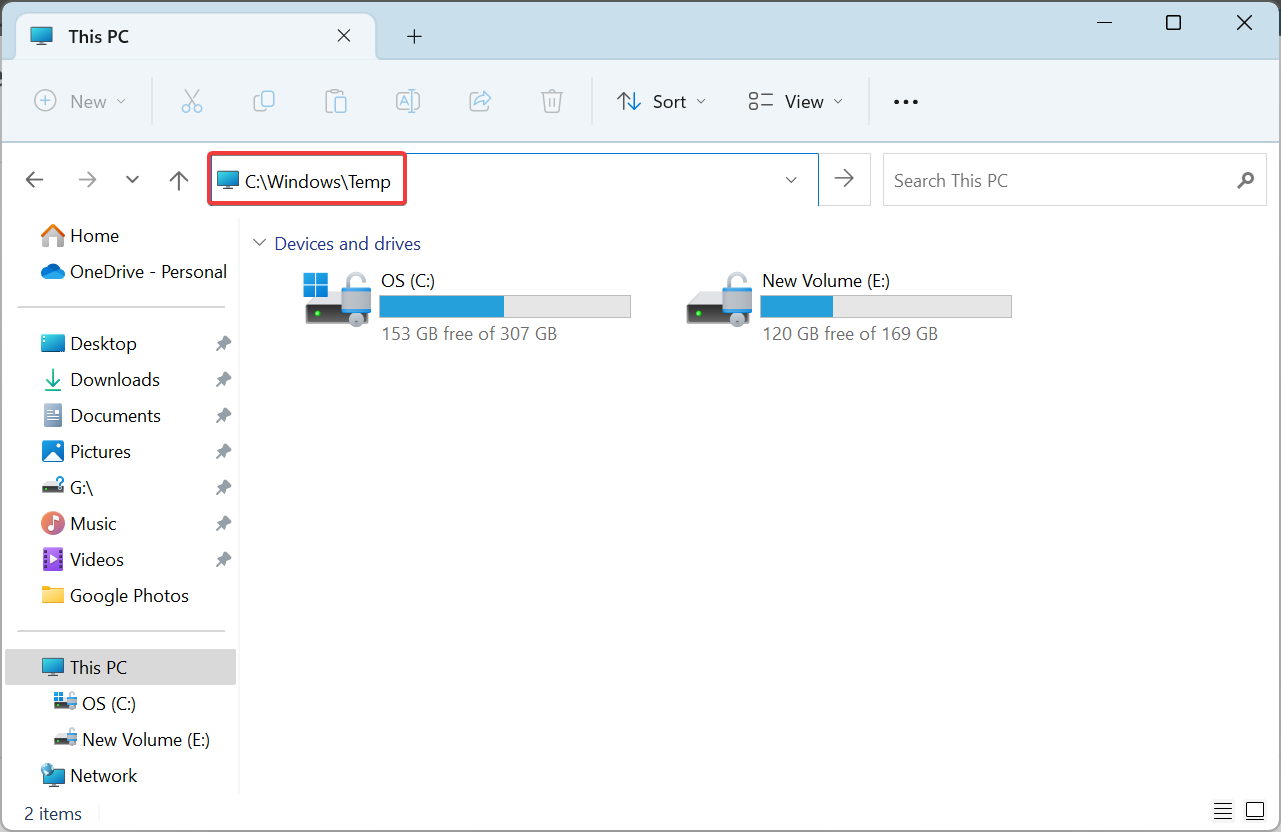Click the Search This PC field
This screenshot has width=1281, height=832.
click(x=1060, y=181)
